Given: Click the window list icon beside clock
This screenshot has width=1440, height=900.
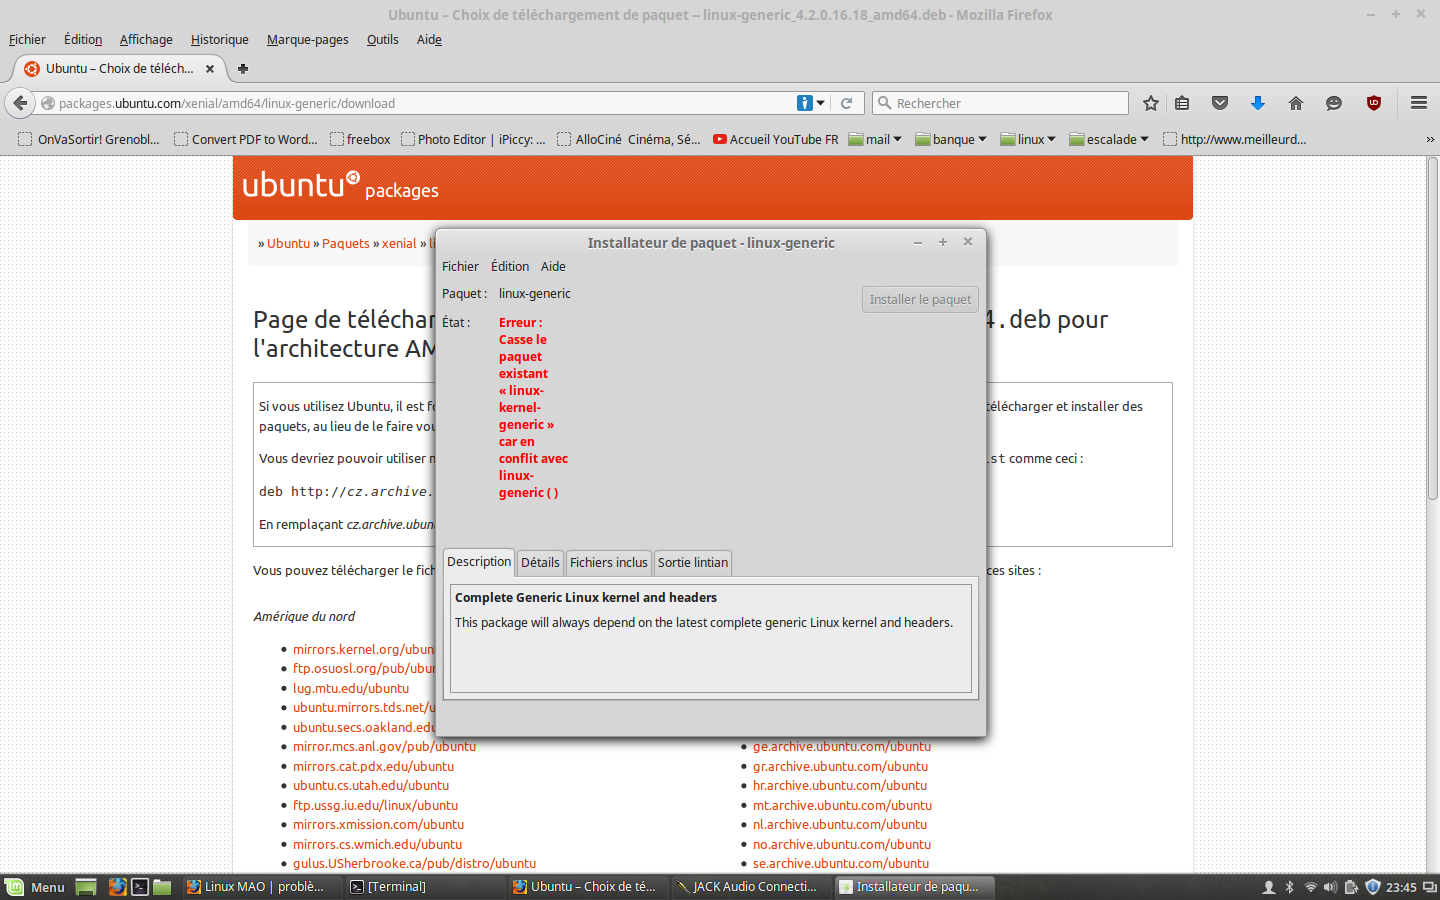Looking at the screenshot, I should [1430, 887].
